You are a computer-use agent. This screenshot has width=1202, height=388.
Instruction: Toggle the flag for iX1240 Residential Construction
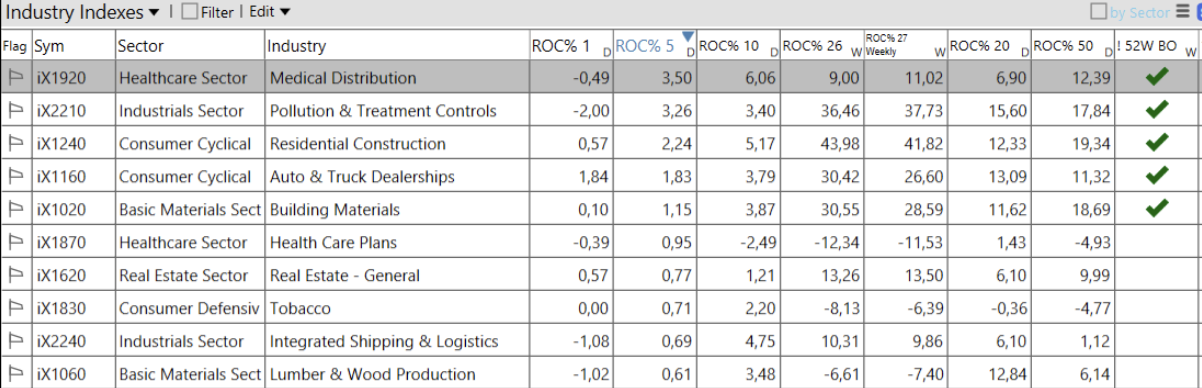15,144
